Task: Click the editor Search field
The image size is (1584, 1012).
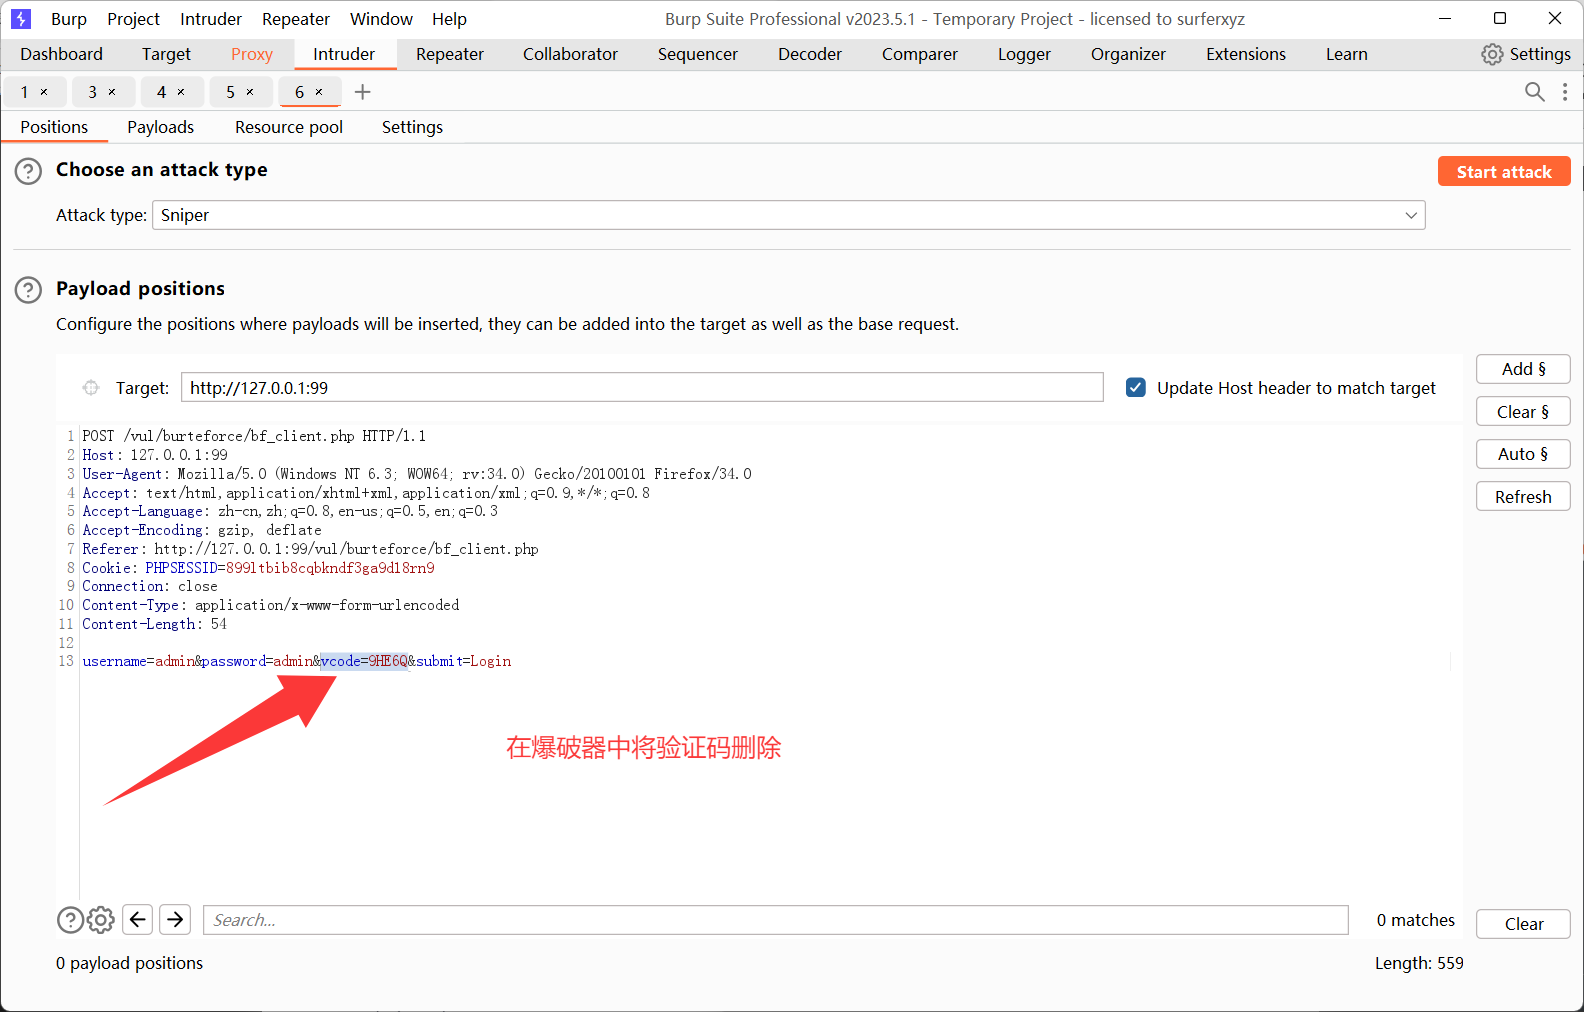Action: 776,920
